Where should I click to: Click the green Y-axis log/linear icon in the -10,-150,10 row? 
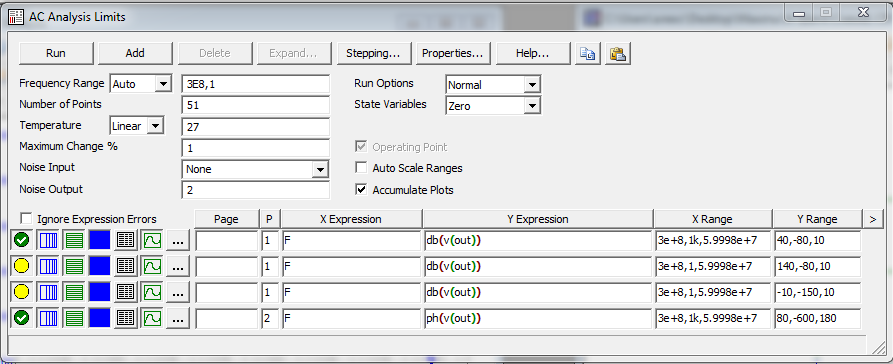tap(73, 292)
